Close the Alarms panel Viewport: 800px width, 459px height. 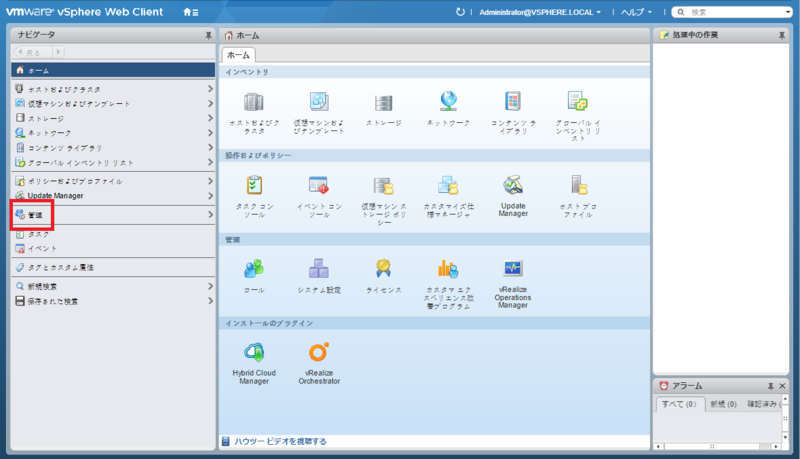pos(782,386)
